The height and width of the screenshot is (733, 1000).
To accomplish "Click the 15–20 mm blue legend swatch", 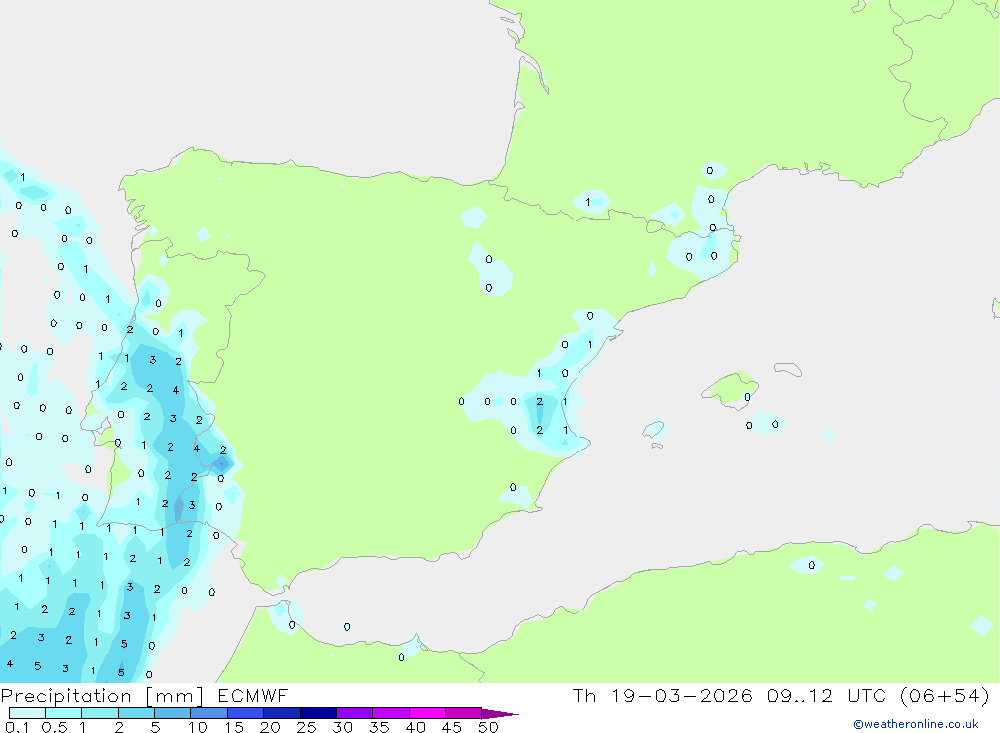I will [x=246, y=713].
